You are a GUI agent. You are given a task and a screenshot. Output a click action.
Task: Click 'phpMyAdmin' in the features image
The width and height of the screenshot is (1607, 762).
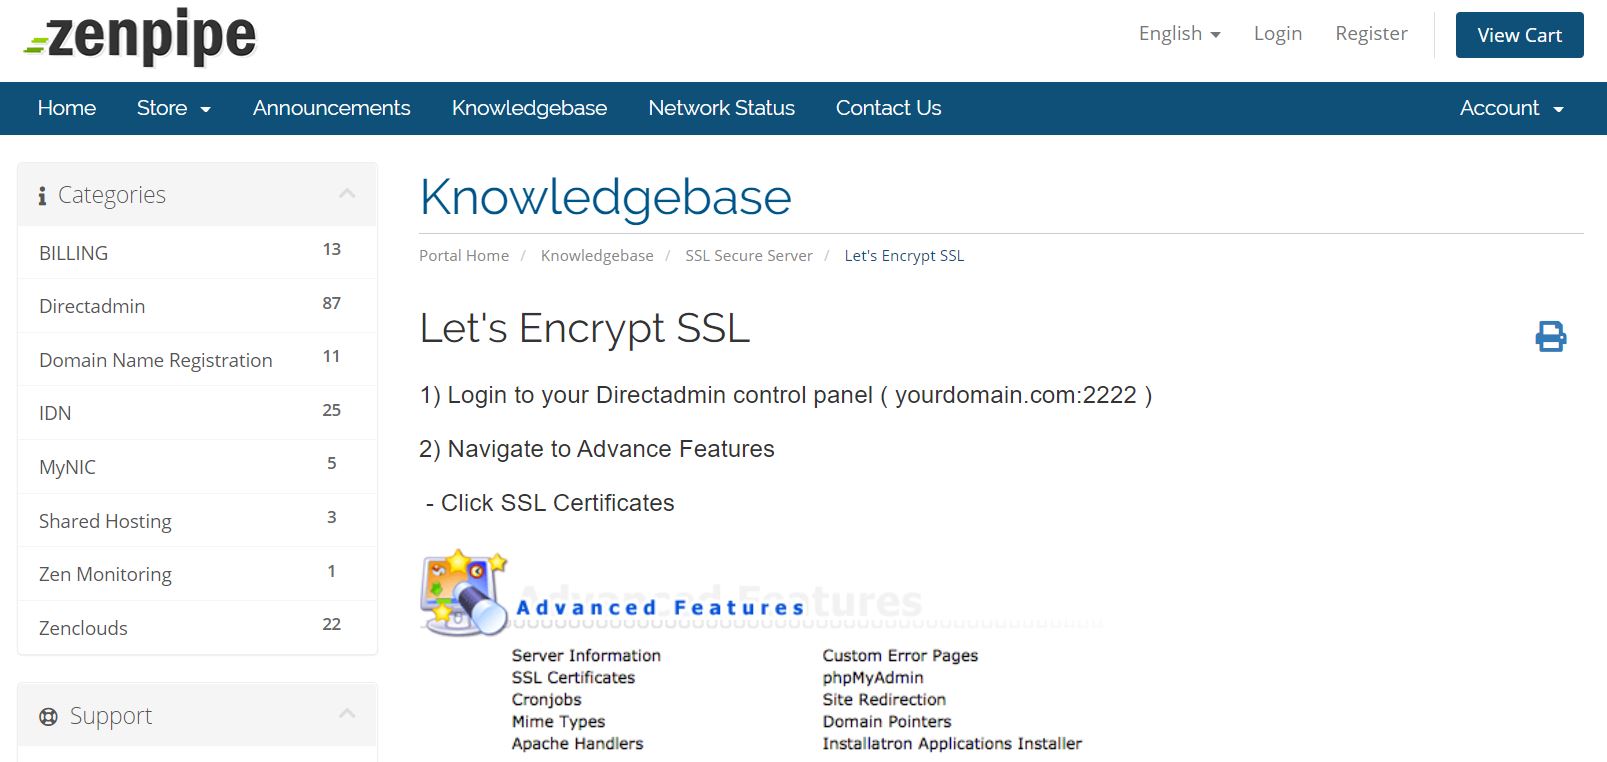click(873, 678)
